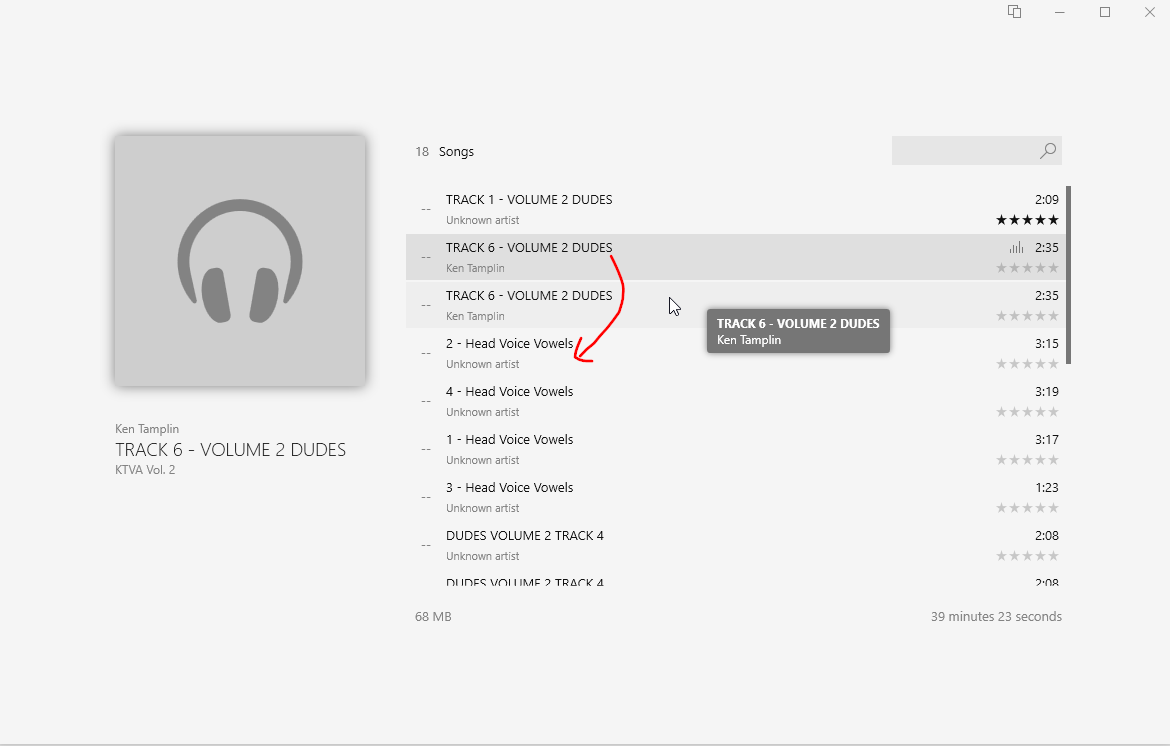The height and width of the screenshot is (746, 1170).
Task: Select the duplicate TRACK 6 row below the playing one
Action: point(530,295)
